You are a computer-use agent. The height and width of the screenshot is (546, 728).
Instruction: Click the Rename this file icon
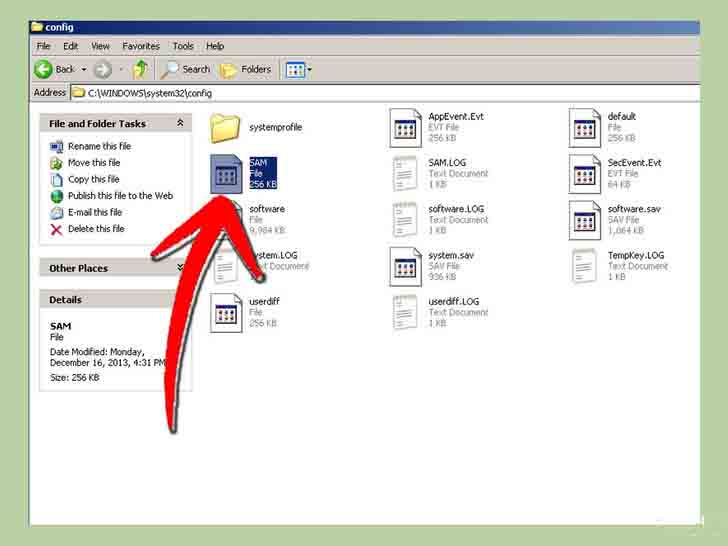point(56,147)
